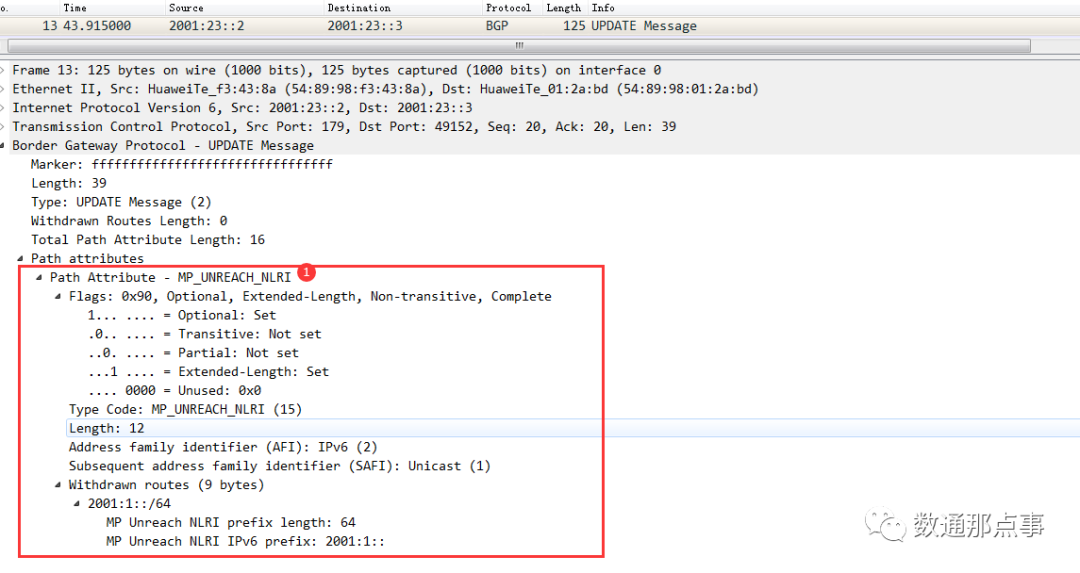
Task: Expand Transmission Control Protocol row
Action: pos(3,127)
